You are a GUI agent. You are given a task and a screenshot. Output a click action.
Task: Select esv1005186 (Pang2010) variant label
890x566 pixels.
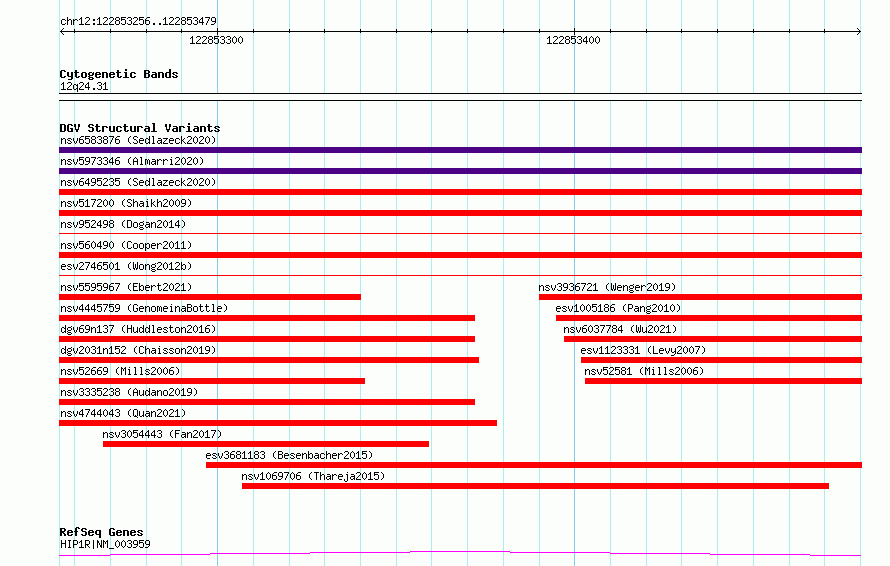[x=618, y=308]
